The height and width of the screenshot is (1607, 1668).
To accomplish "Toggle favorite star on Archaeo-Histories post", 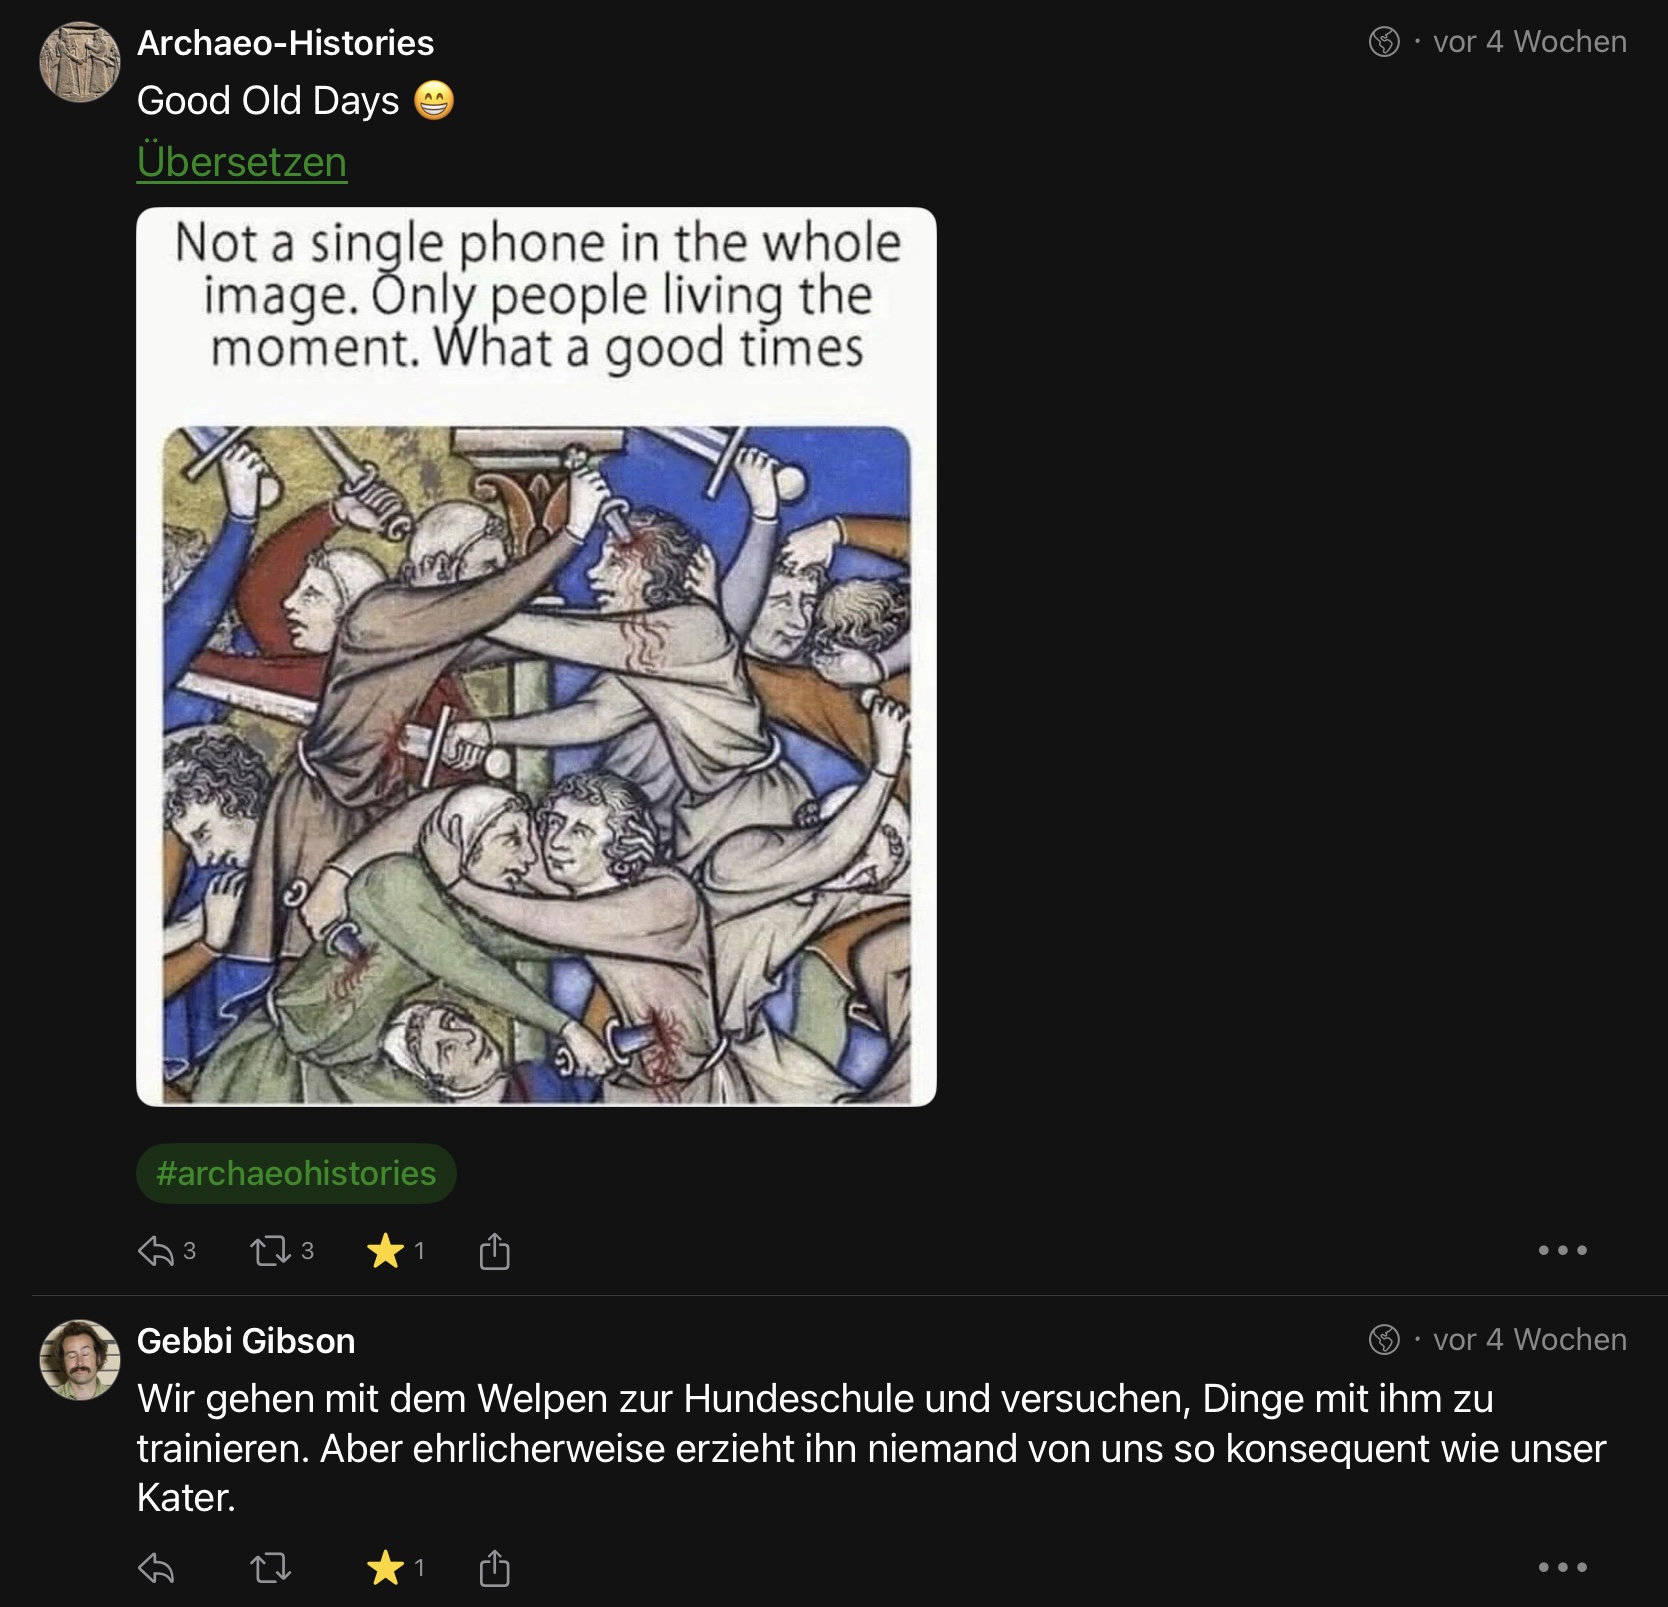I will coord(386,1251).
